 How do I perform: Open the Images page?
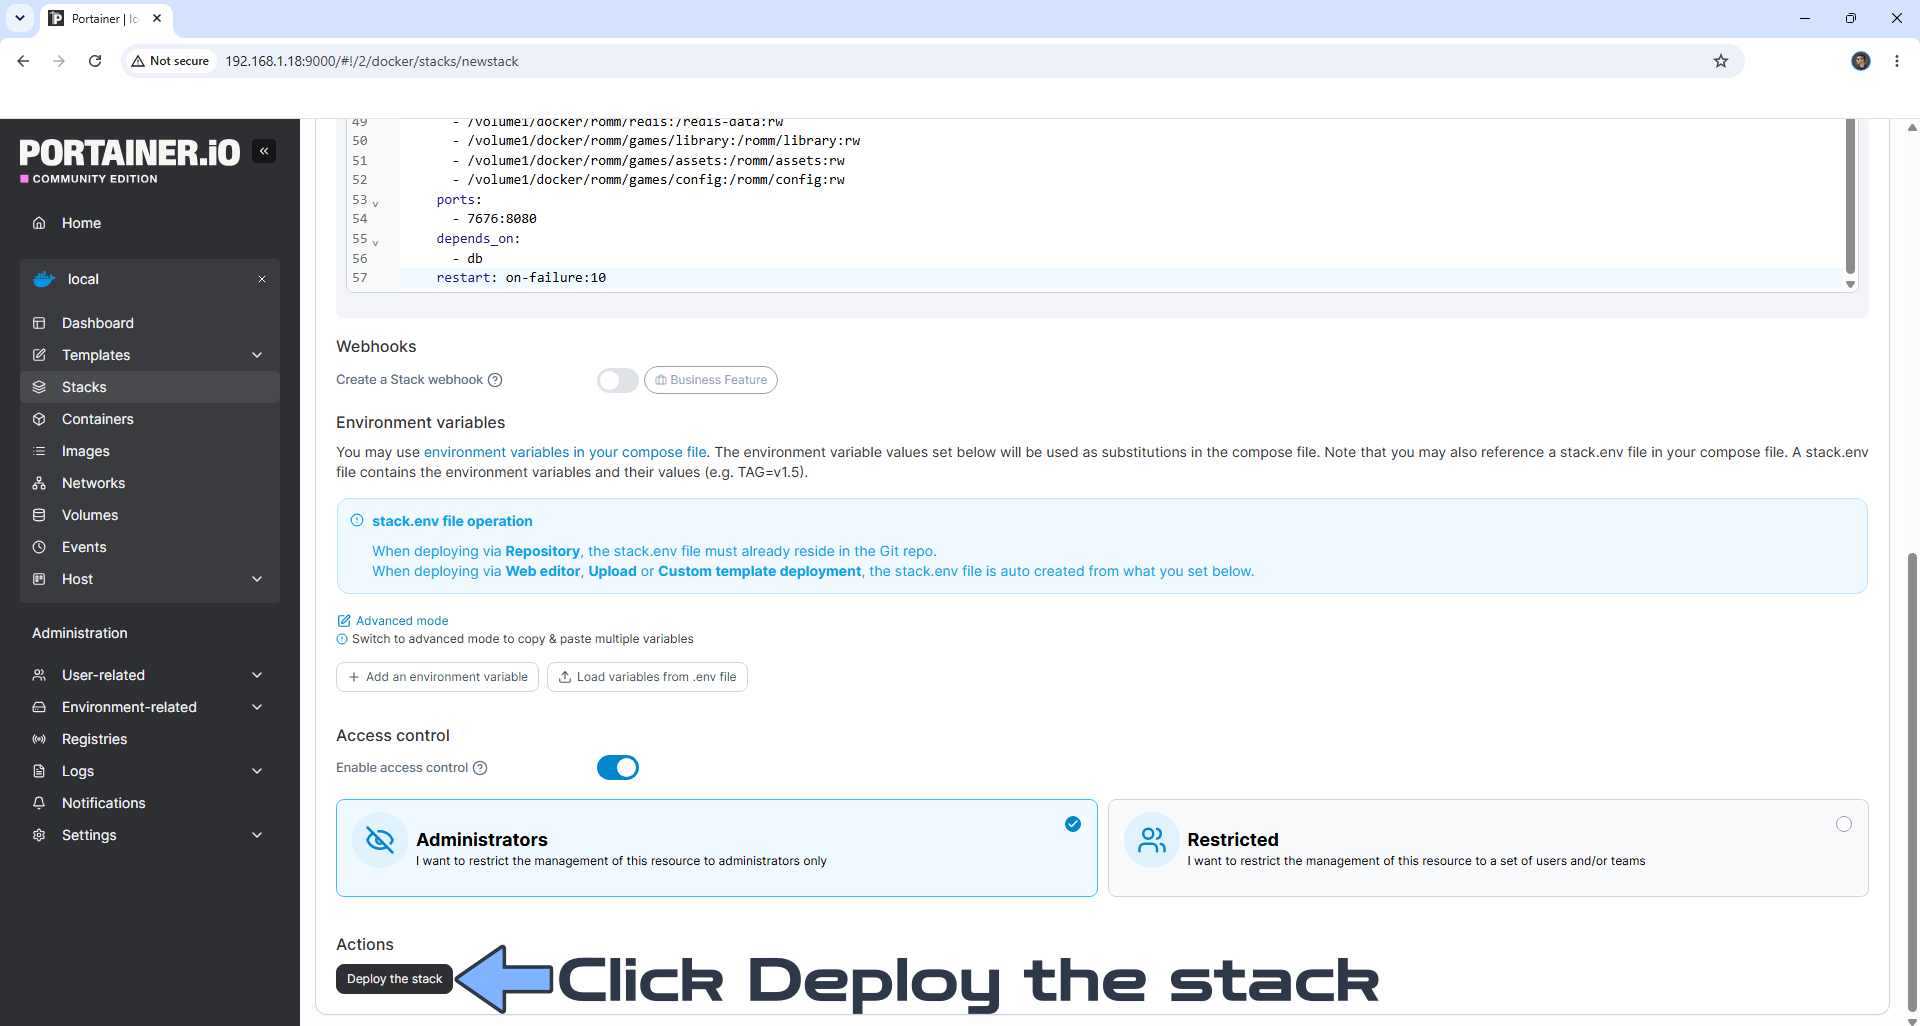(150, 451)
